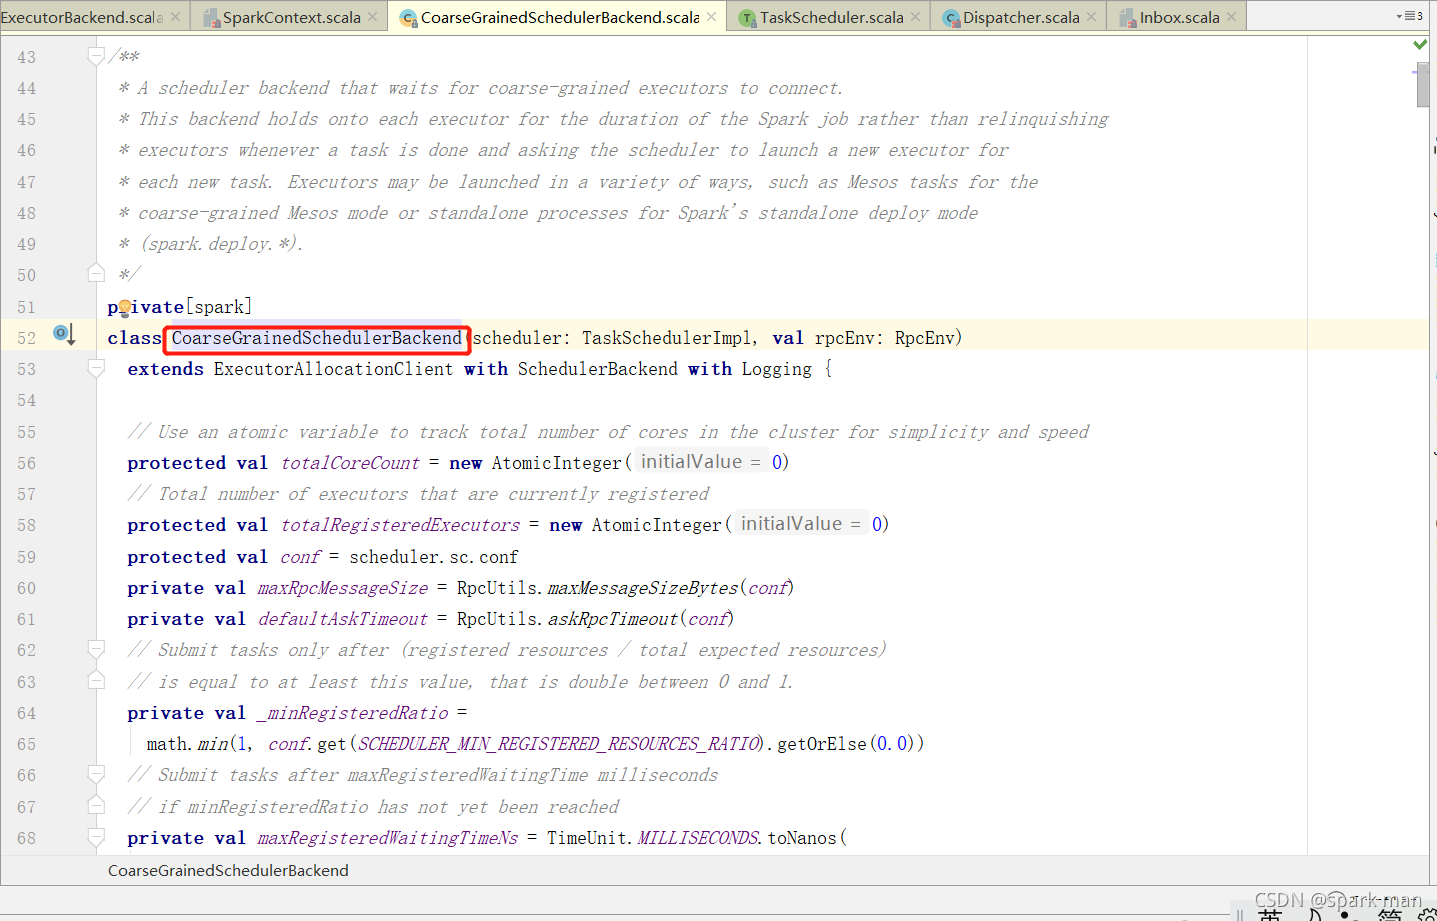Click the totalRegisteredExecutors variable
Screen dimensions: 1437x921
click(x=400, y=525)
